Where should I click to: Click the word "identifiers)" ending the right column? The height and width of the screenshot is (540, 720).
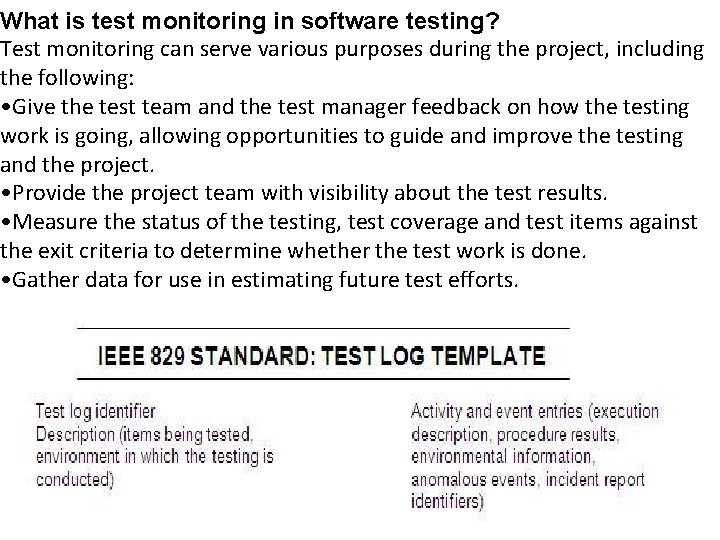click(447, 500)
